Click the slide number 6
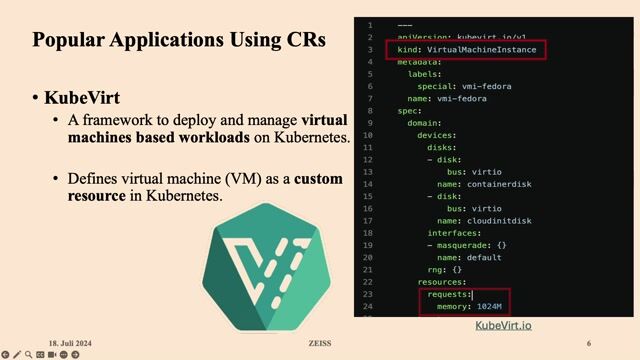This screenshot has height=360, width=640. pyautogui.click(x=589, y=343)
